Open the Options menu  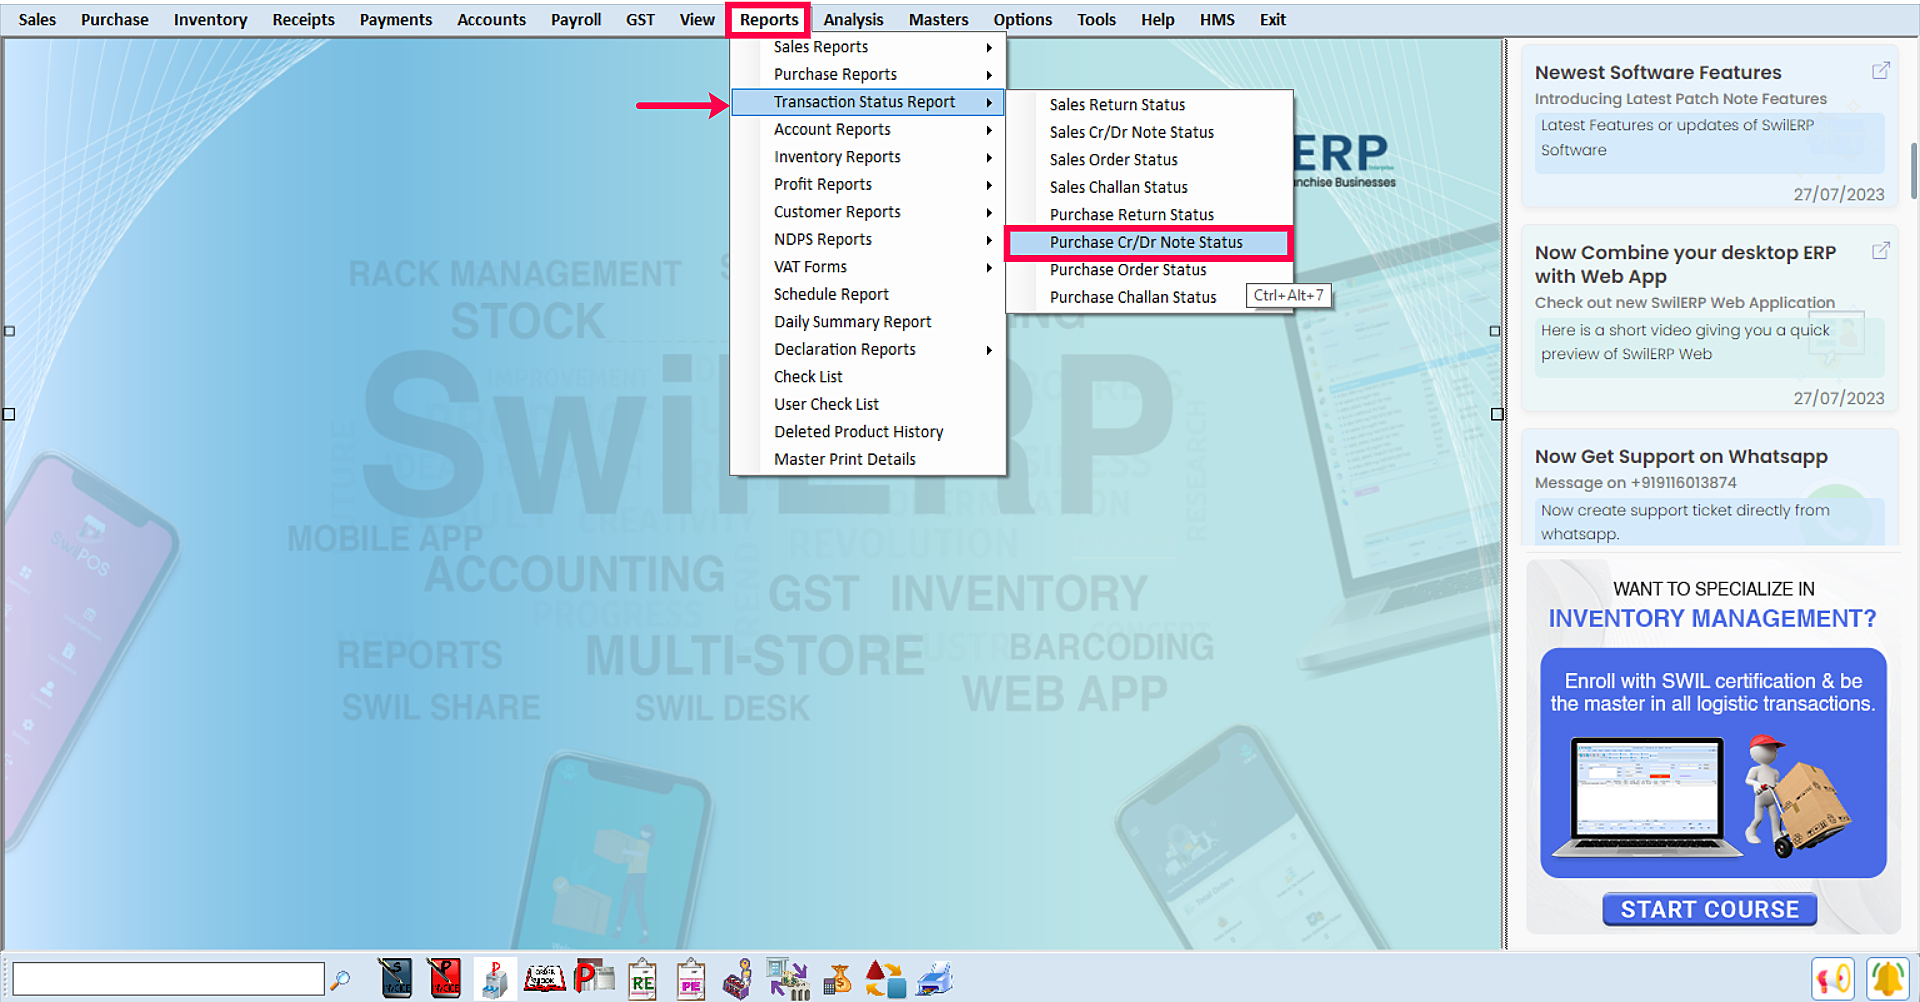[1022, 19]
